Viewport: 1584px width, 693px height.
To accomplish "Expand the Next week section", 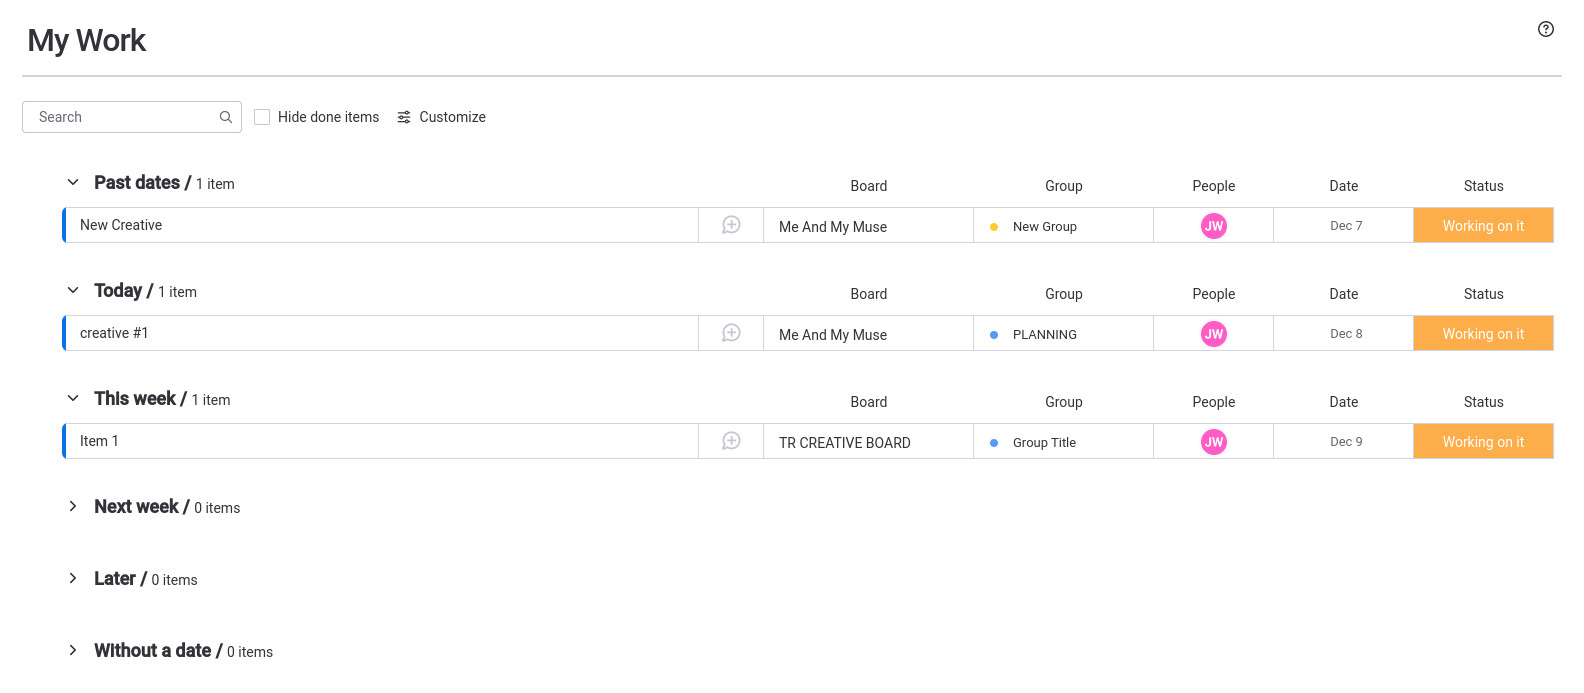I will point(73,507).
